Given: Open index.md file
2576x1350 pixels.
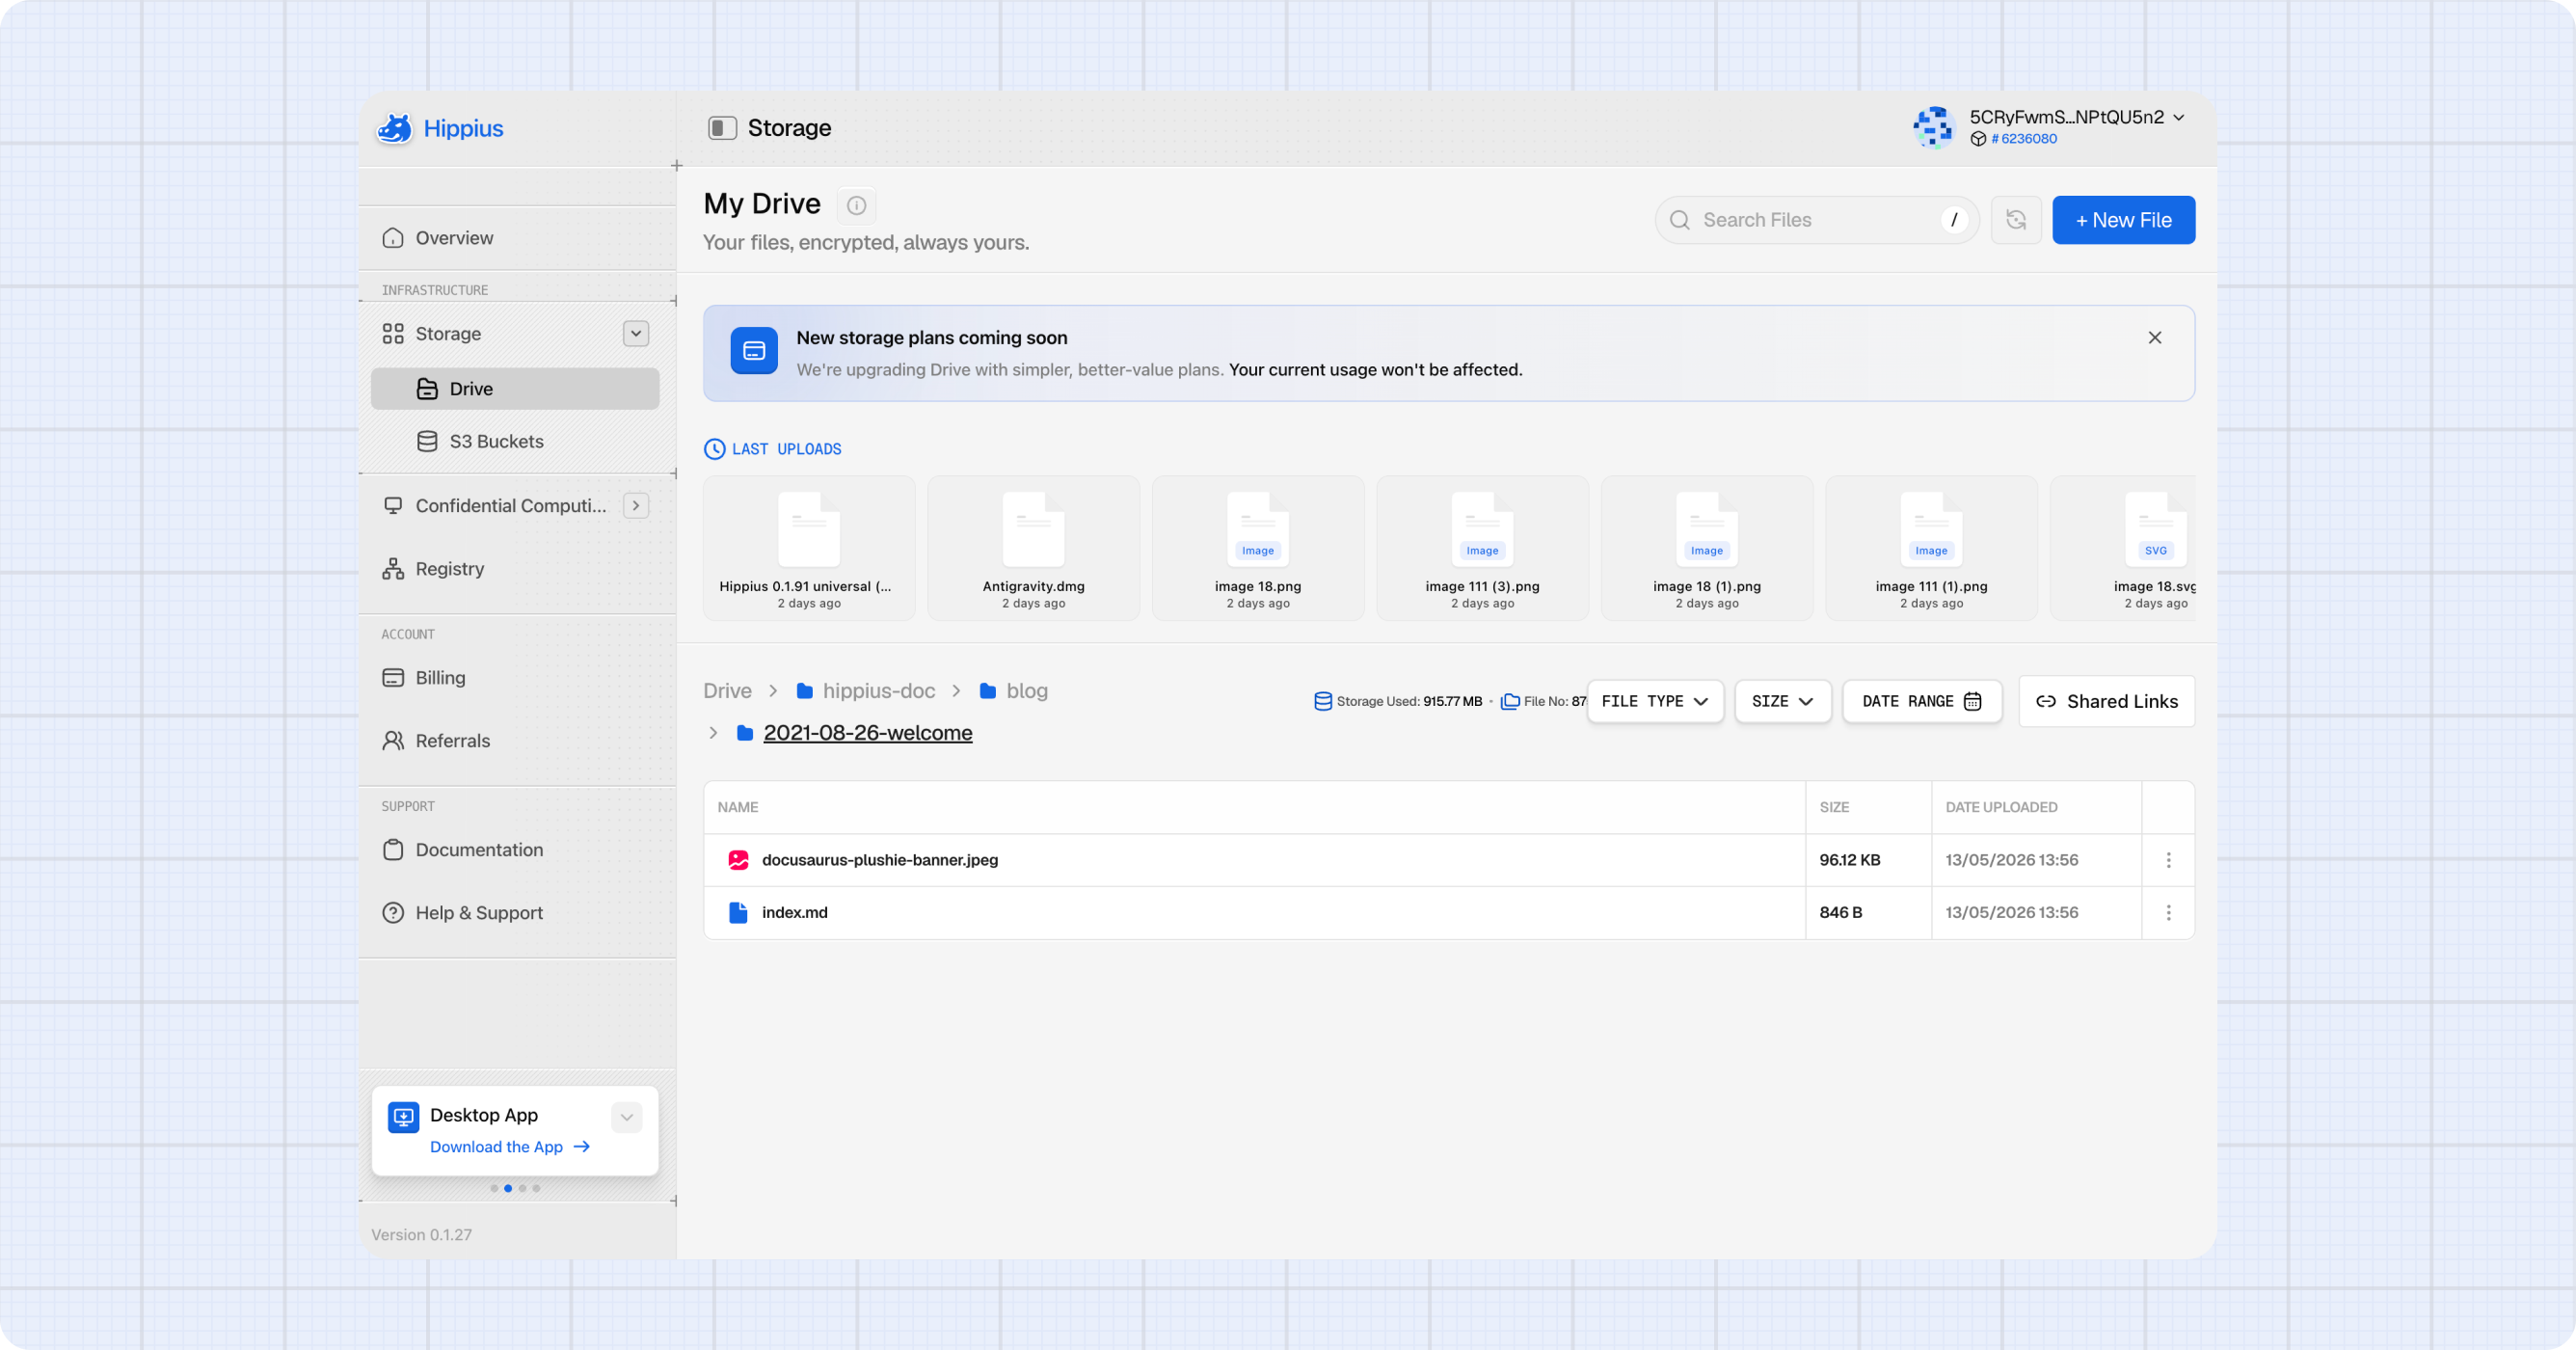Looking at the screenshot, I should [795, 913].
